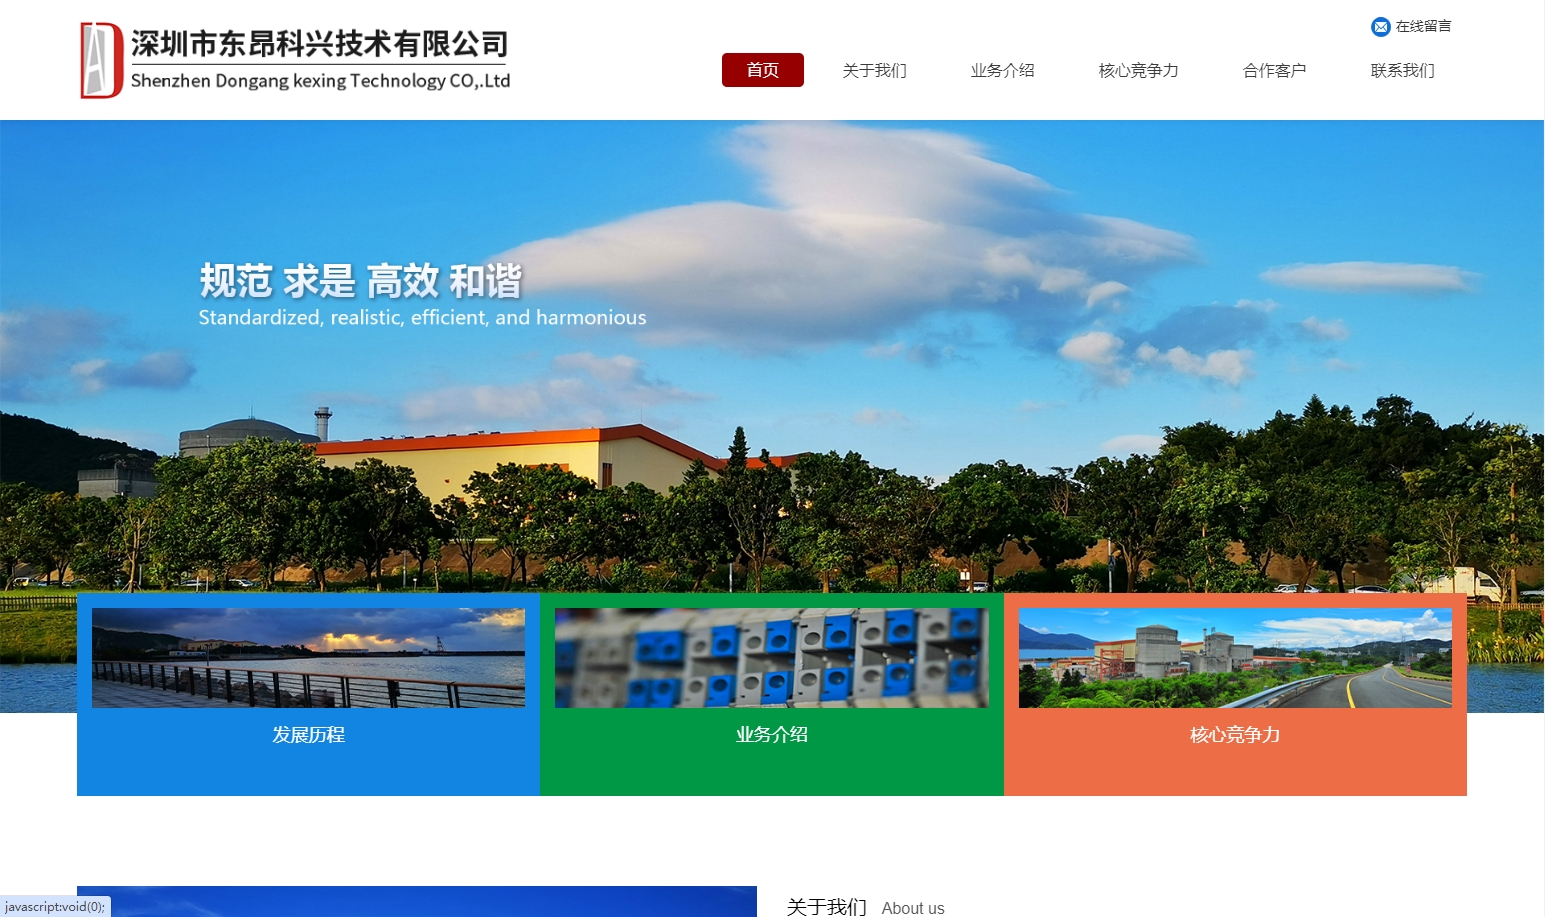Click the 关于我们 About us section heading
The width and height of the screenshot is (1545, 917).
pyautogui.click(x=865, y=907)
